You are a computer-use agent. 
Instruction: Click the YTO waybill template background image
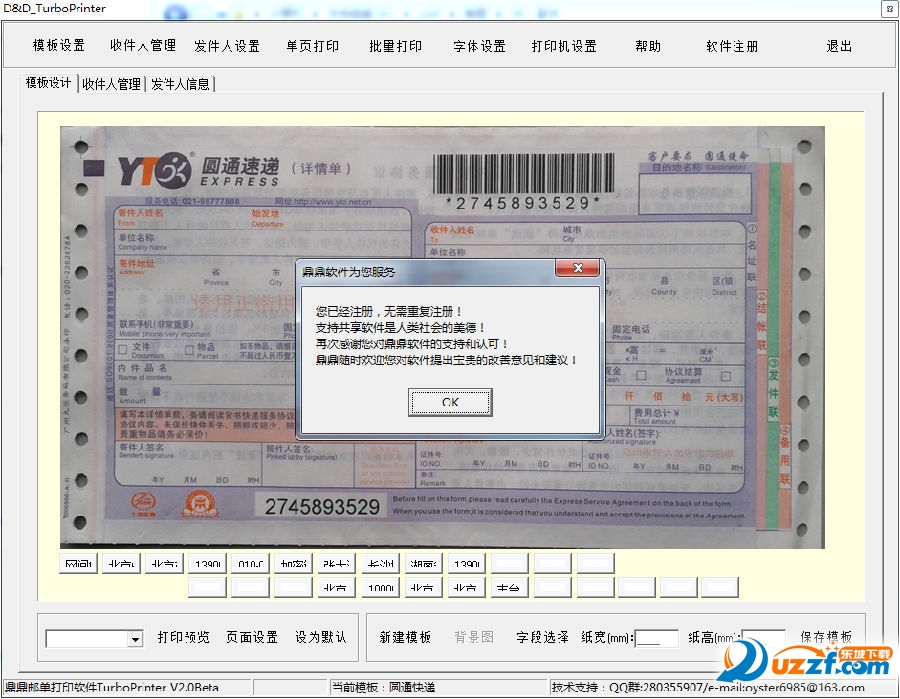coord(442,337)
